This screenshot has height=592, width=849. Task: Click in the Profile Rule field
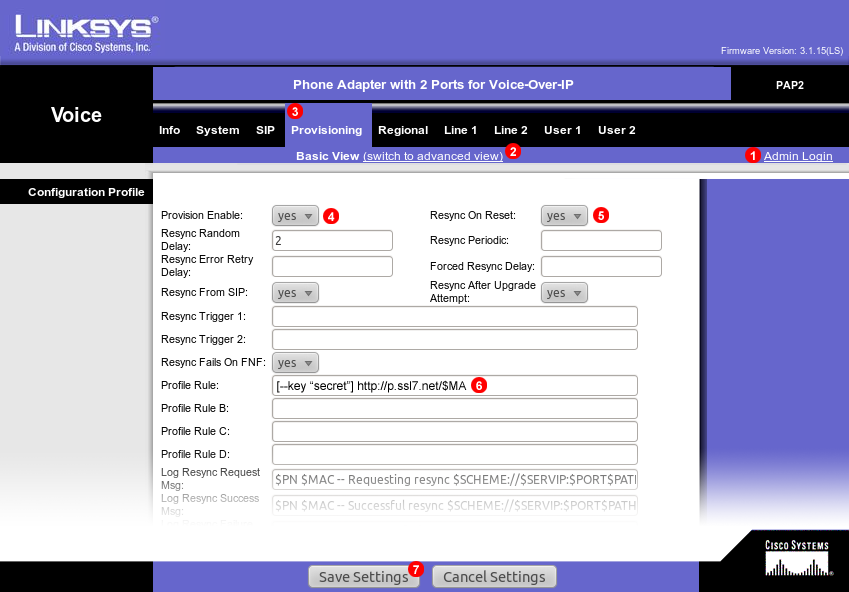(455, 385)
